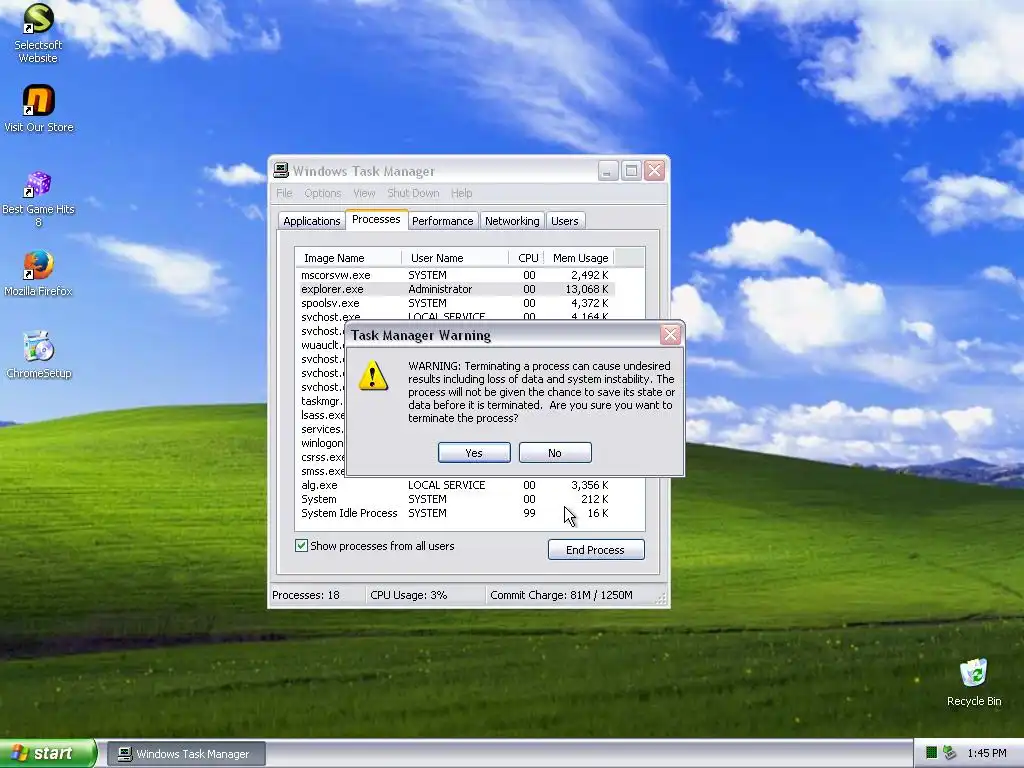Select the System process row
The image size is (1024, 768).
(455, 499)
